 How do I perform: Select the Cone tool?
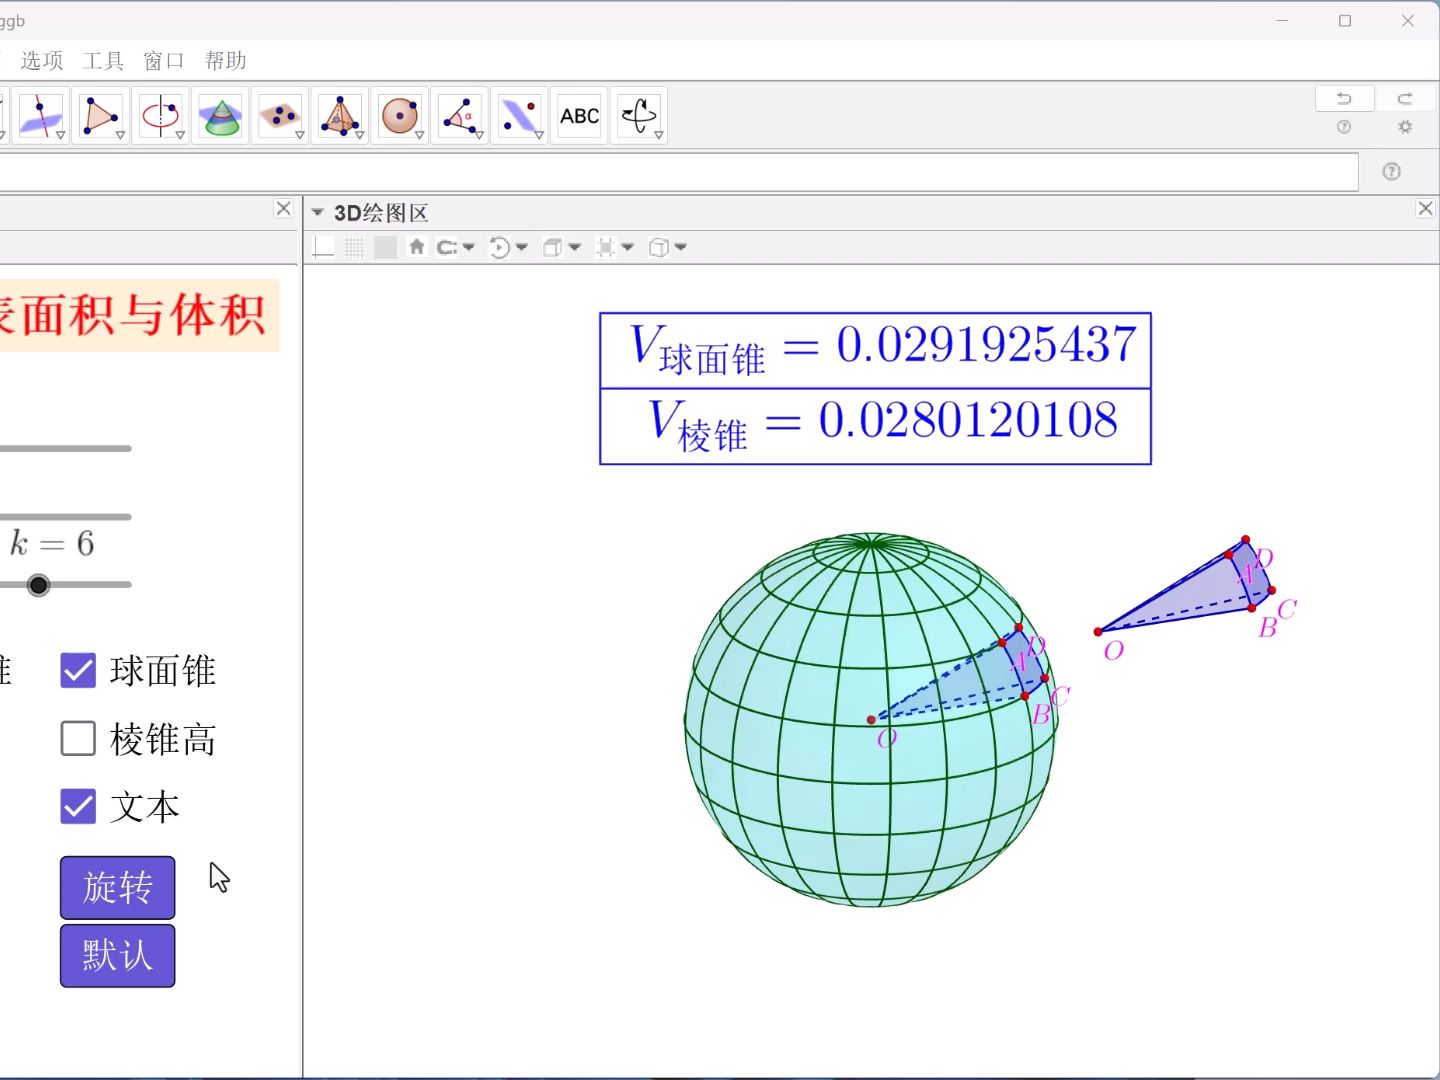coord(221,115)
